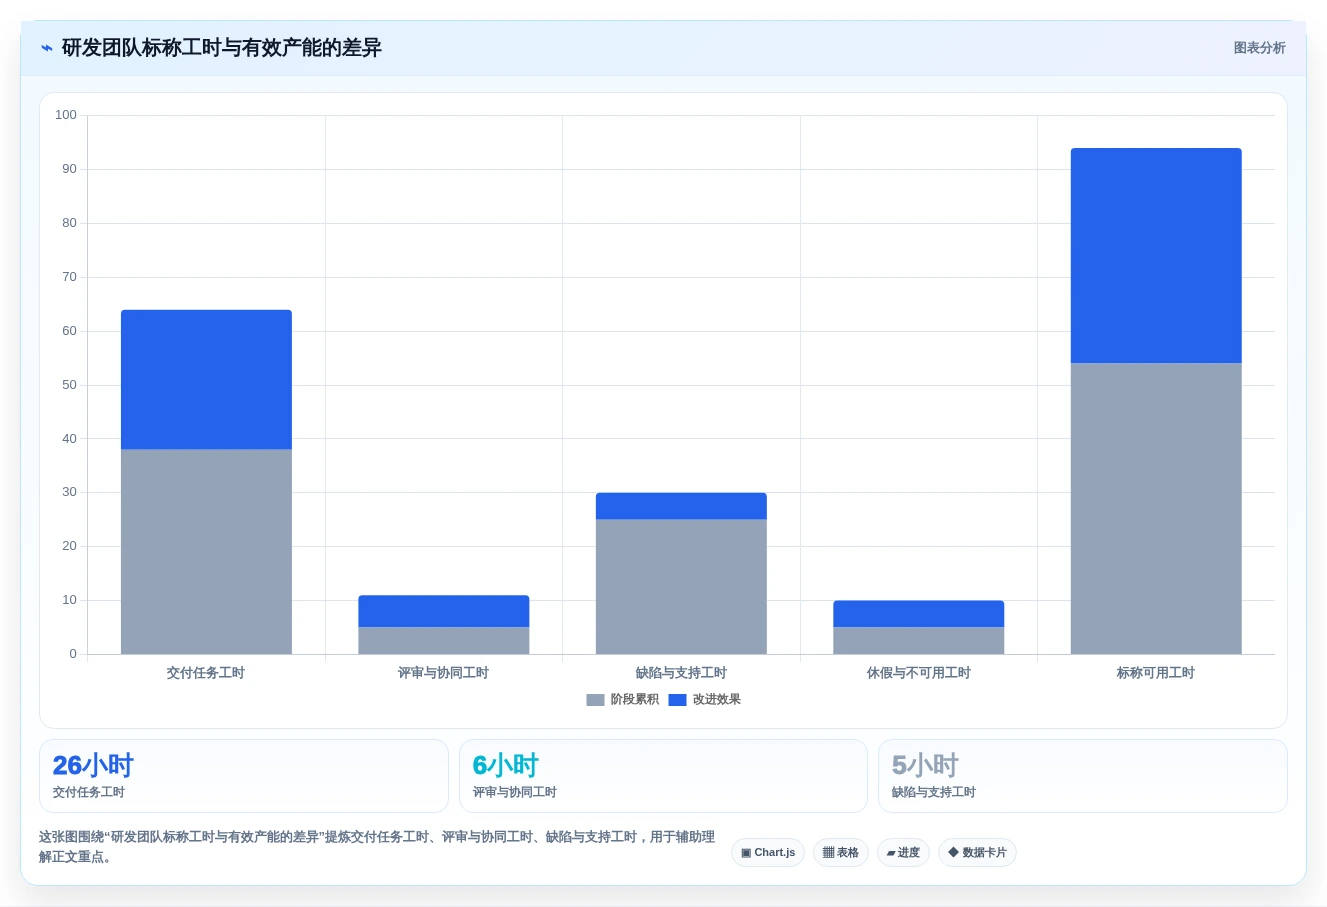Toggle the 改进效果 legend entry
Viewport: 1327px width, 907px height.
click(x=705, y=700)
